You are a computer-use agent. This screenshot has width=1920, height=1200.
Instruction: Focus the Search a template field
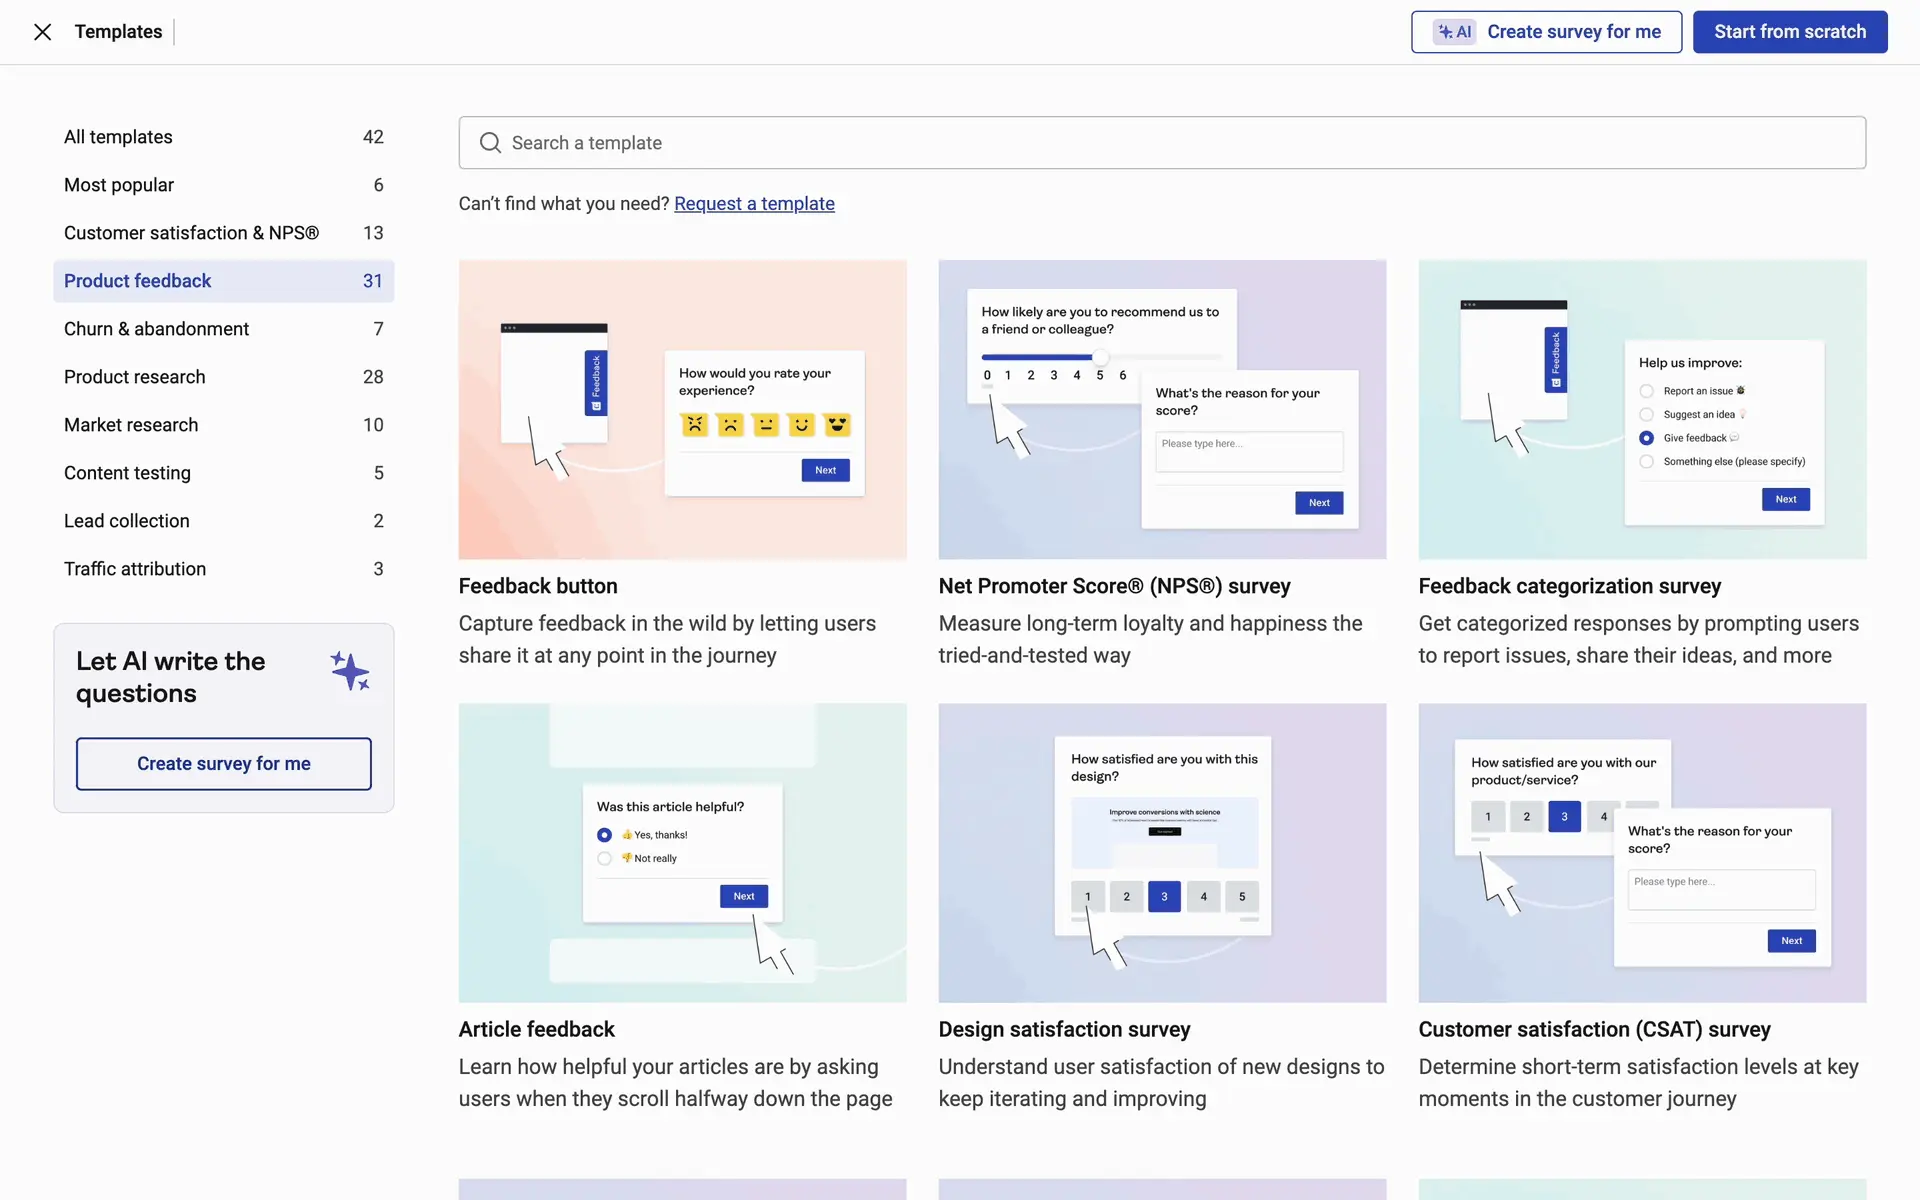(1162, 143)
